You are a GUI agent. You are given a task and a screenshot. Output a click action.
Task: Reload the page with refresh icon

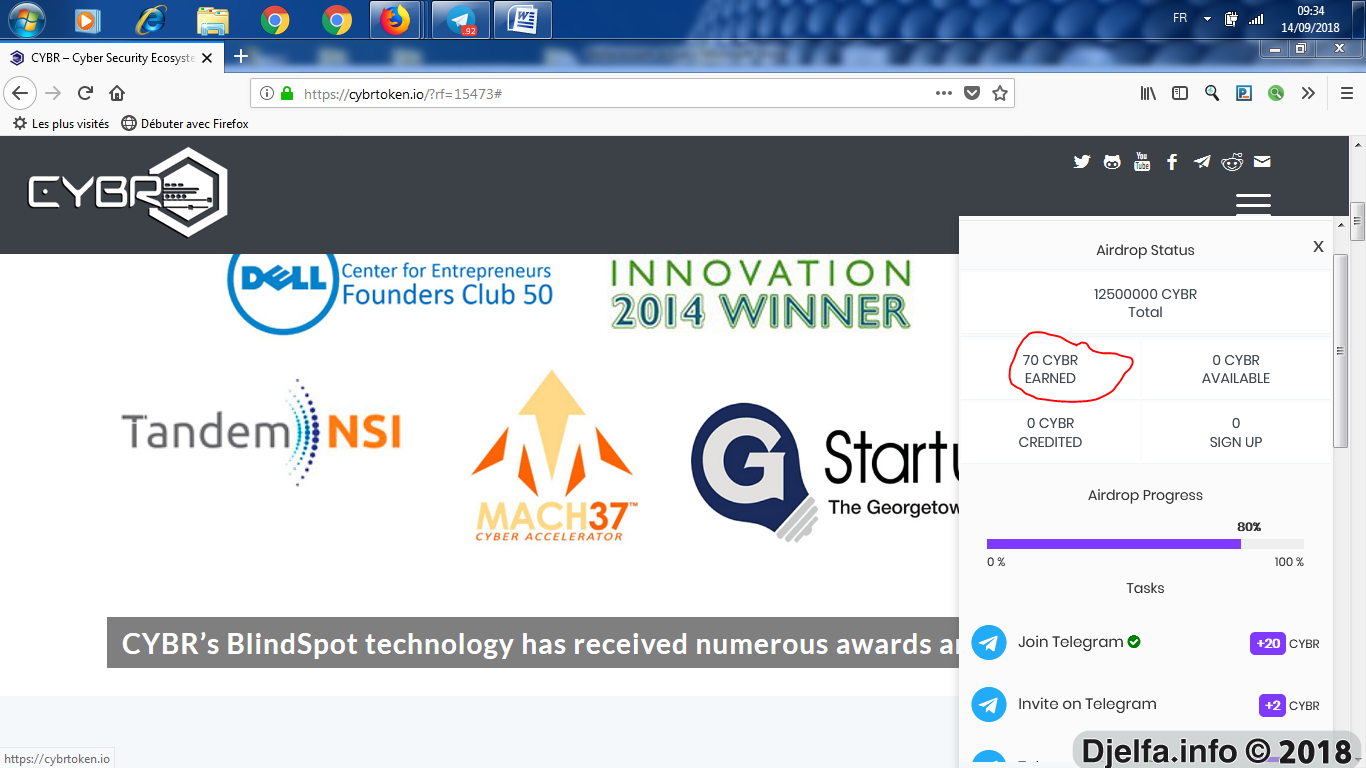(85, 93)
